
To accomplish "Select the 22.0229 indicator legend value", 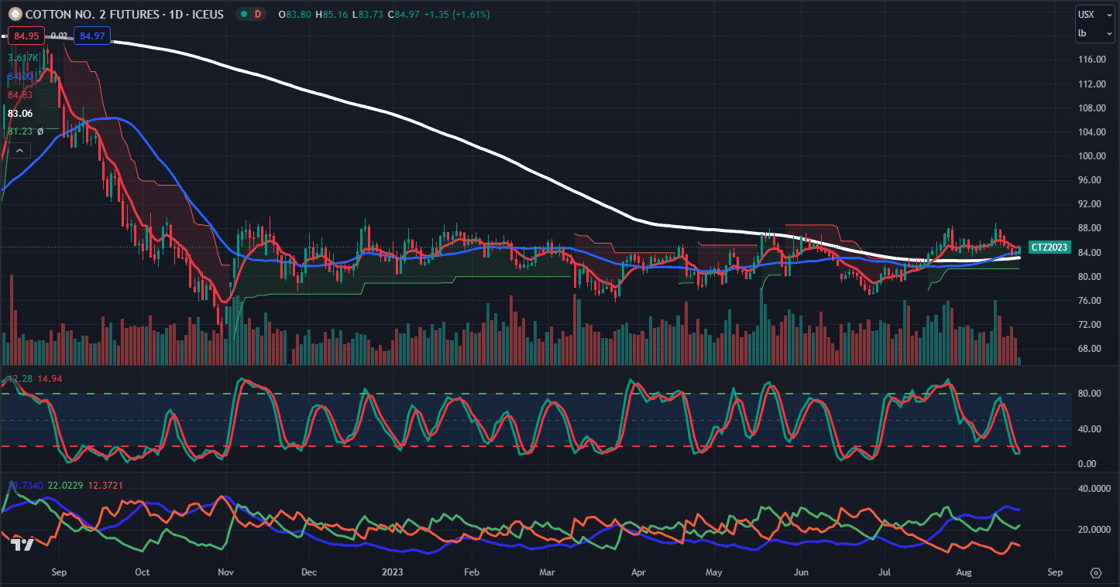I will [x=65, y=486].
